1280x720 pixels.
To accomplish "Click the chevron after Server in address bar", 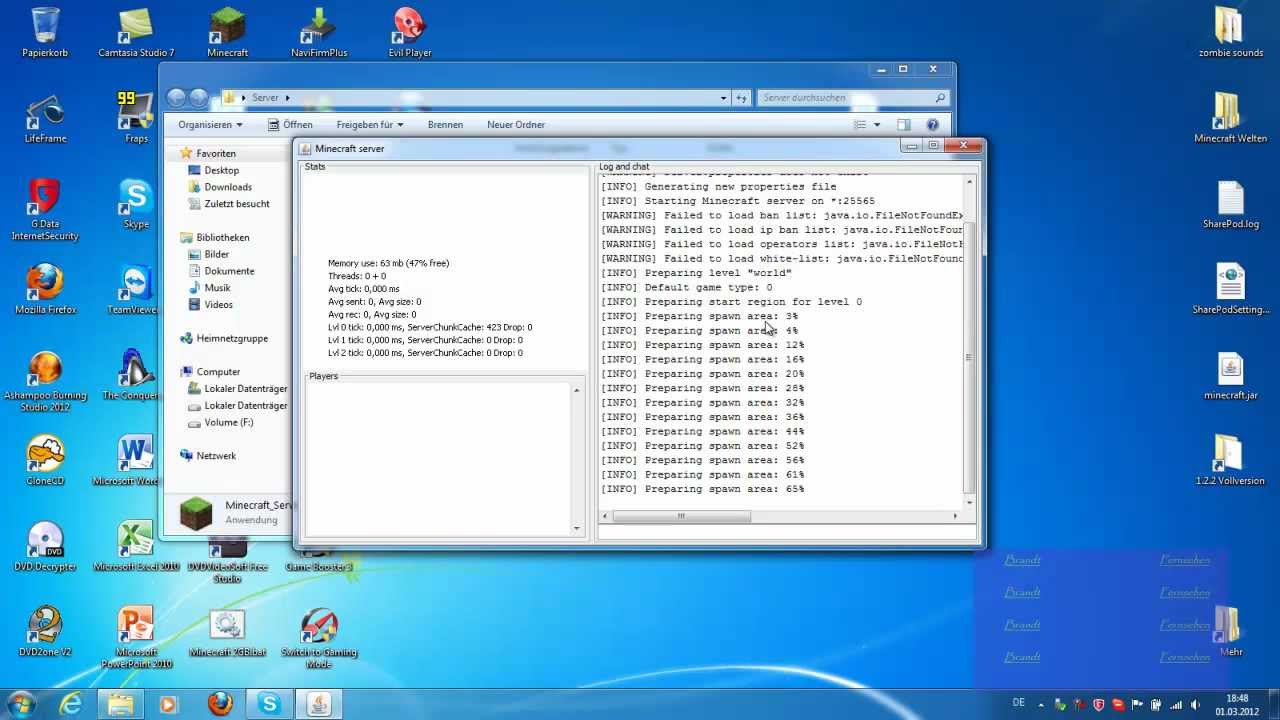I will (287, 98).
